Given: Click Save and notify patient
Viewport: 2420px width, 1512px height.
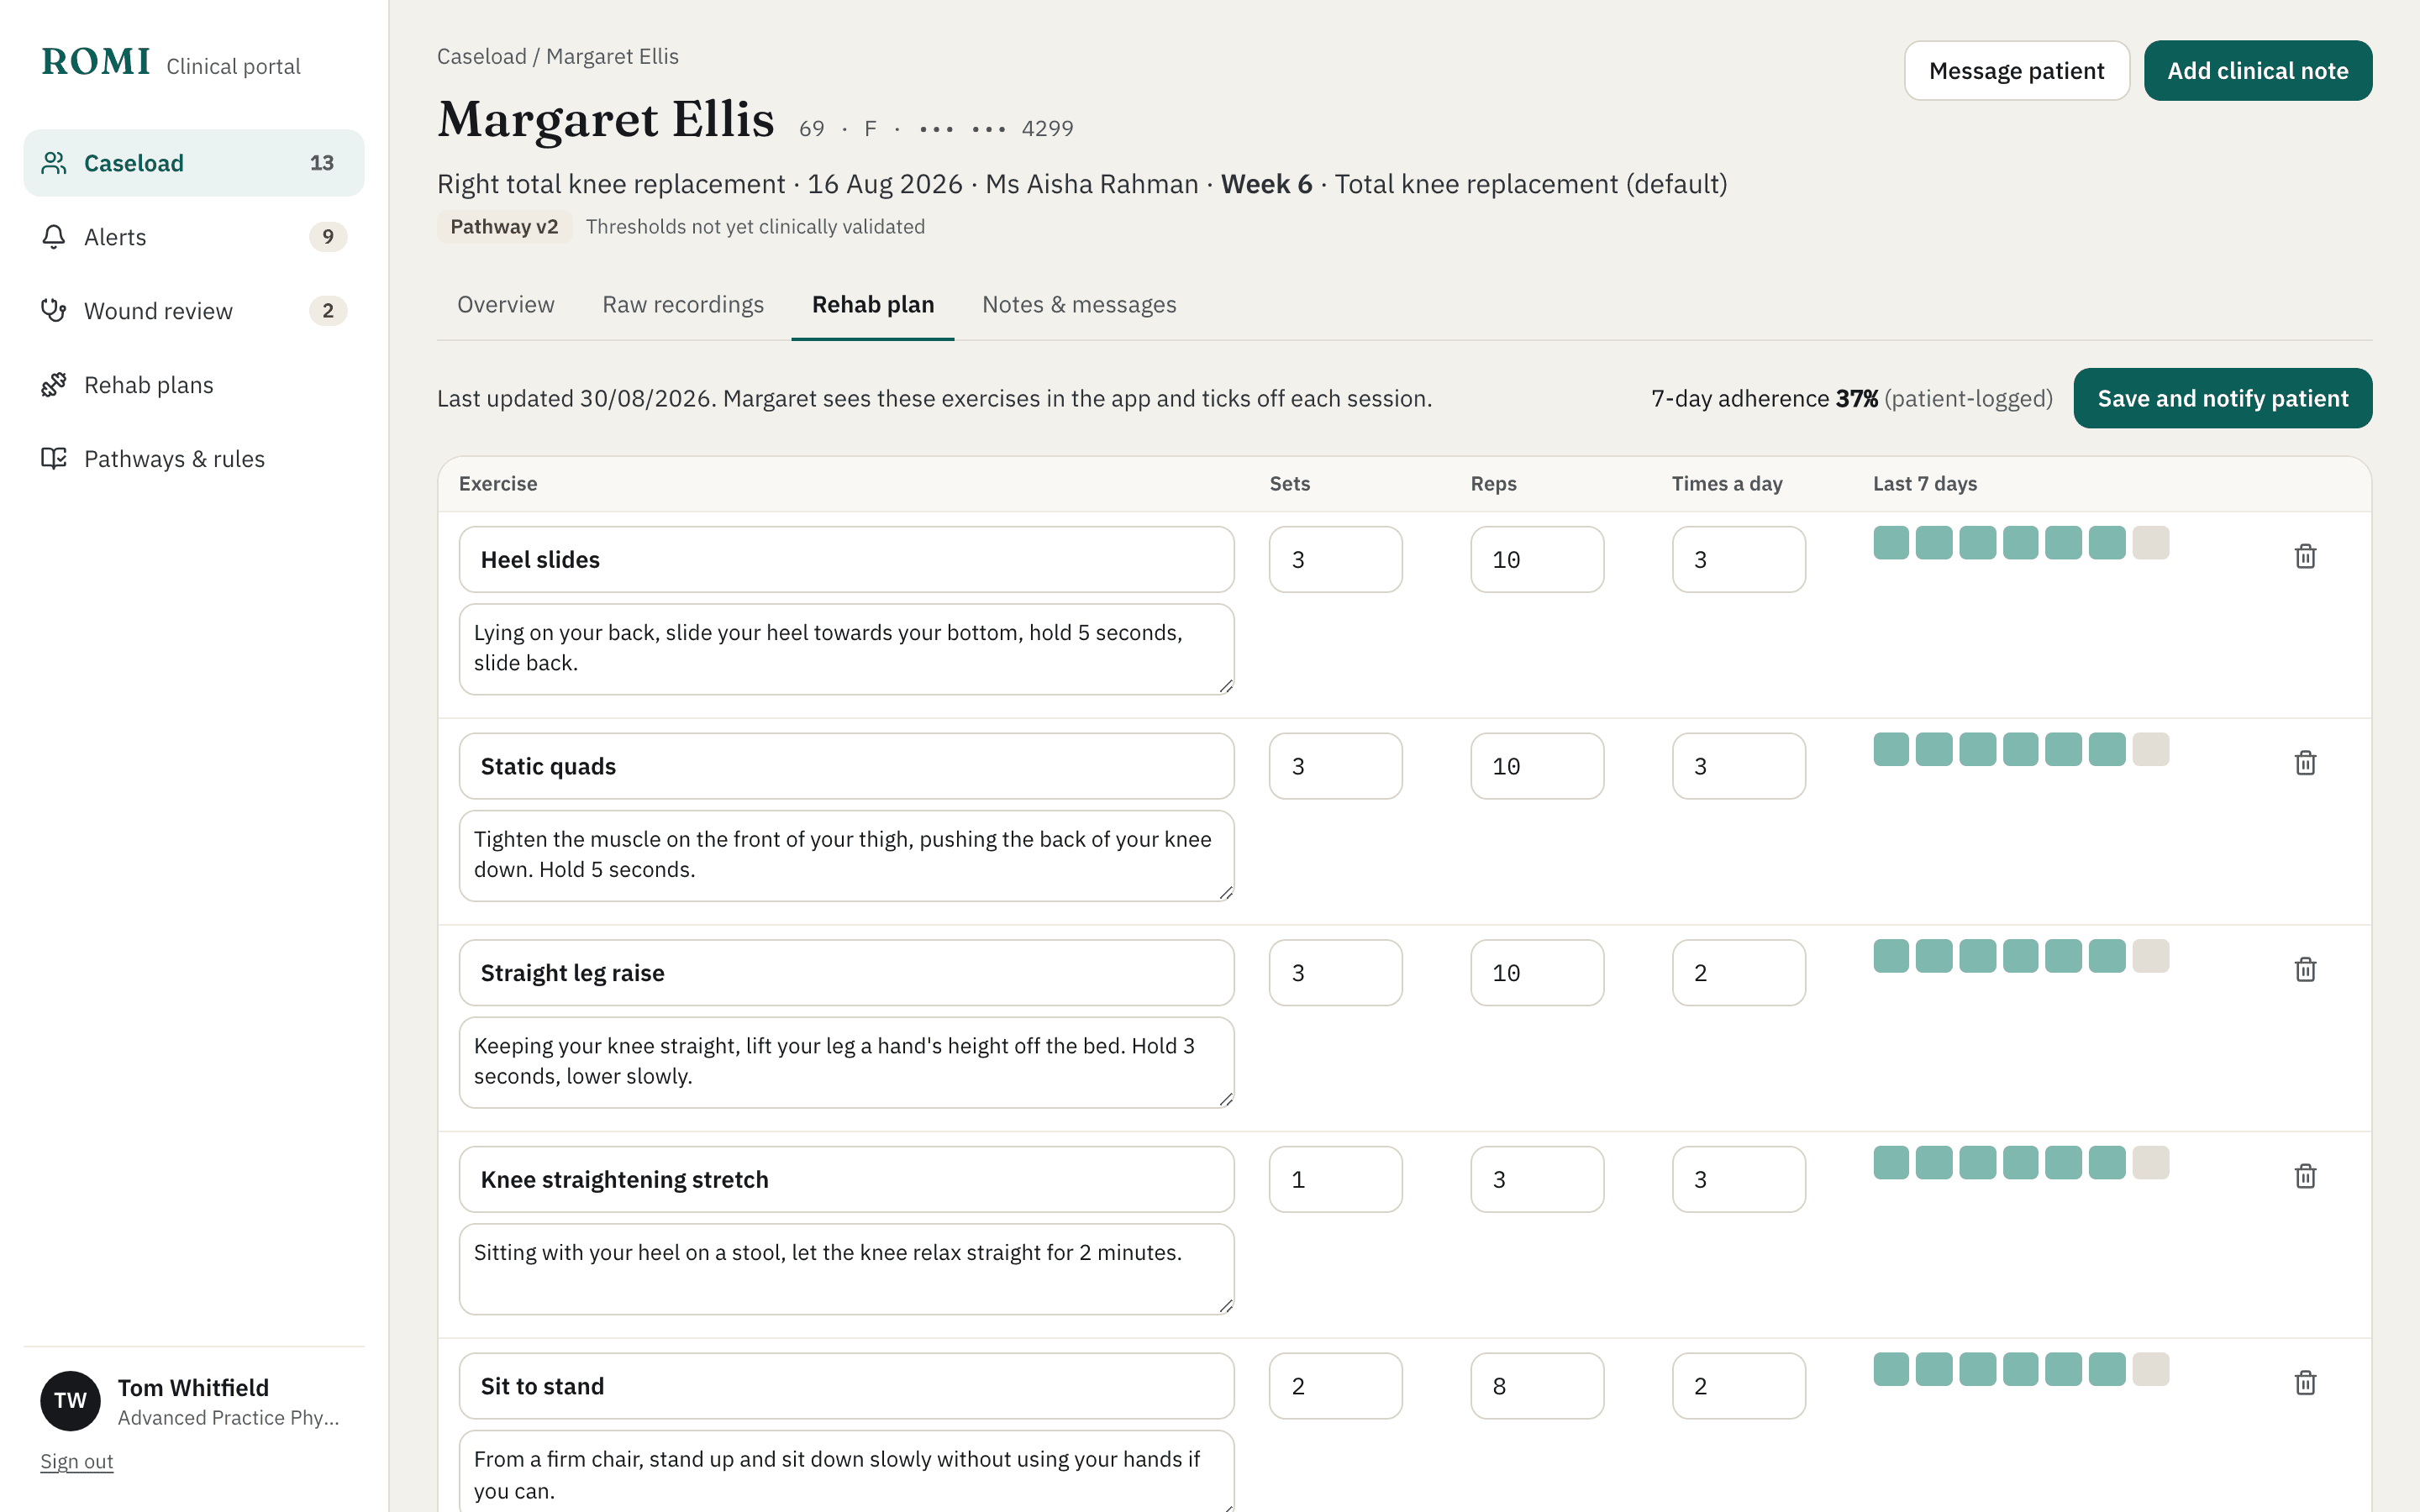Looking at the screenshot, I should (2222, 398).
